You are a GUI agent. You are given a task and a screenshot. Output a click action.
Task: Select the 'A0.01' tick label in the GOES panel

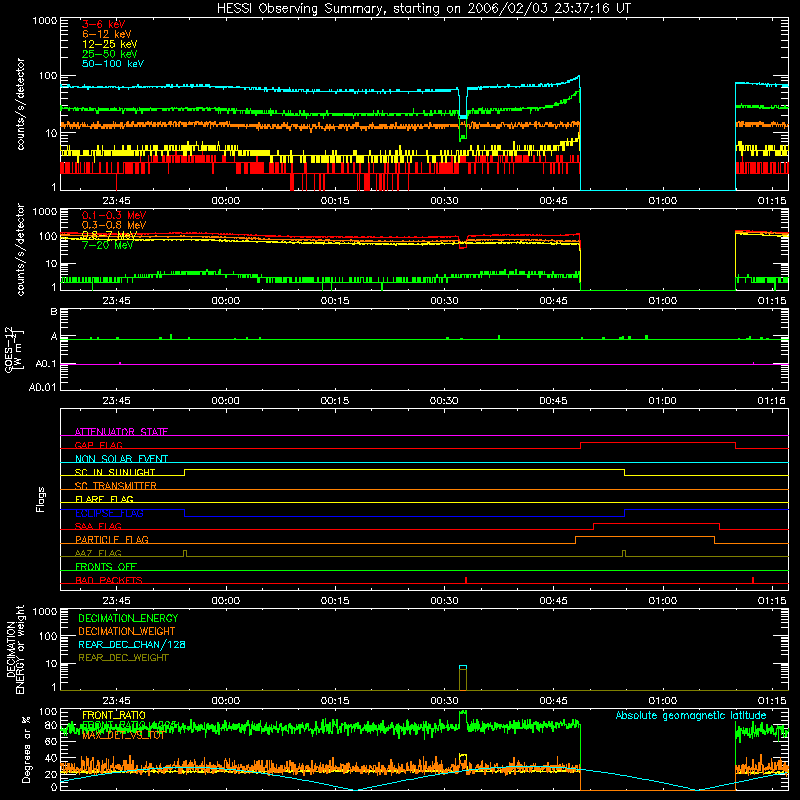pos(43,387)
